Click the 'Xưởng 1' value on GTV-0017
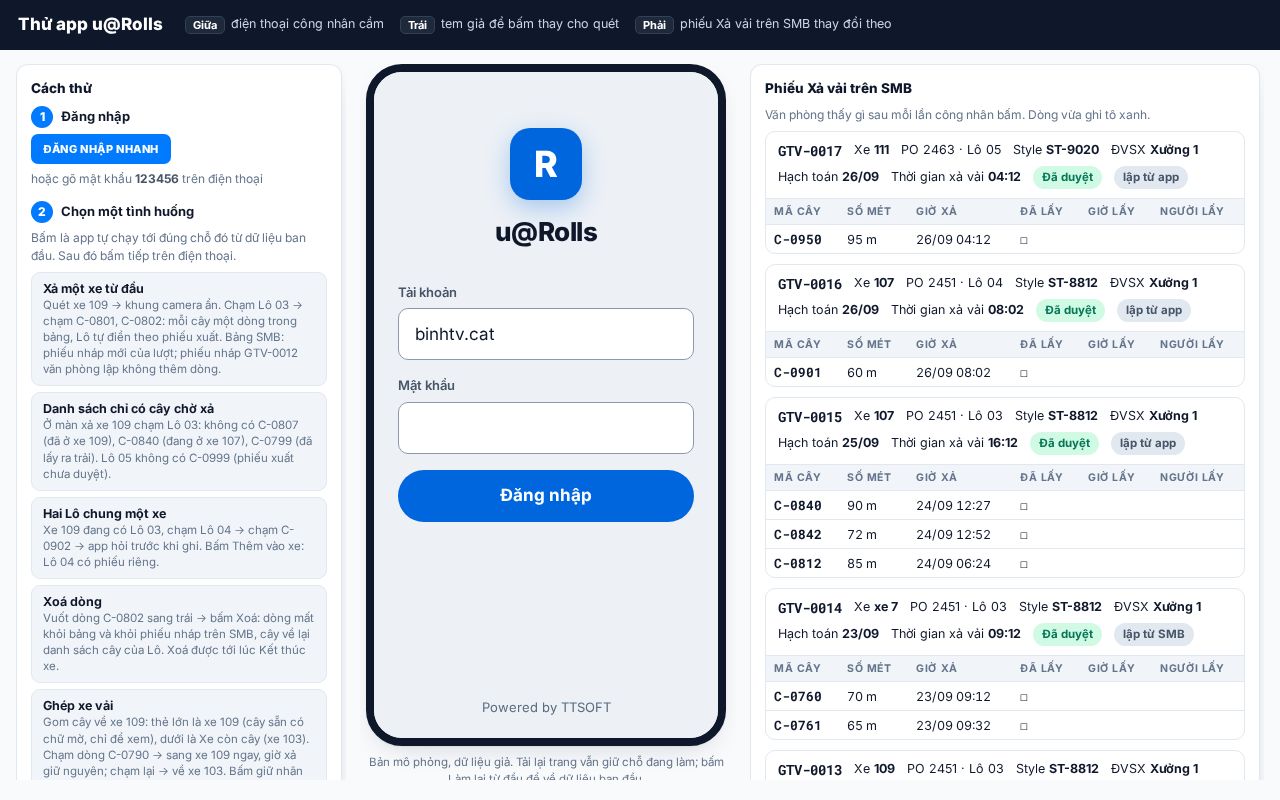 click(x=1174, y=150)
